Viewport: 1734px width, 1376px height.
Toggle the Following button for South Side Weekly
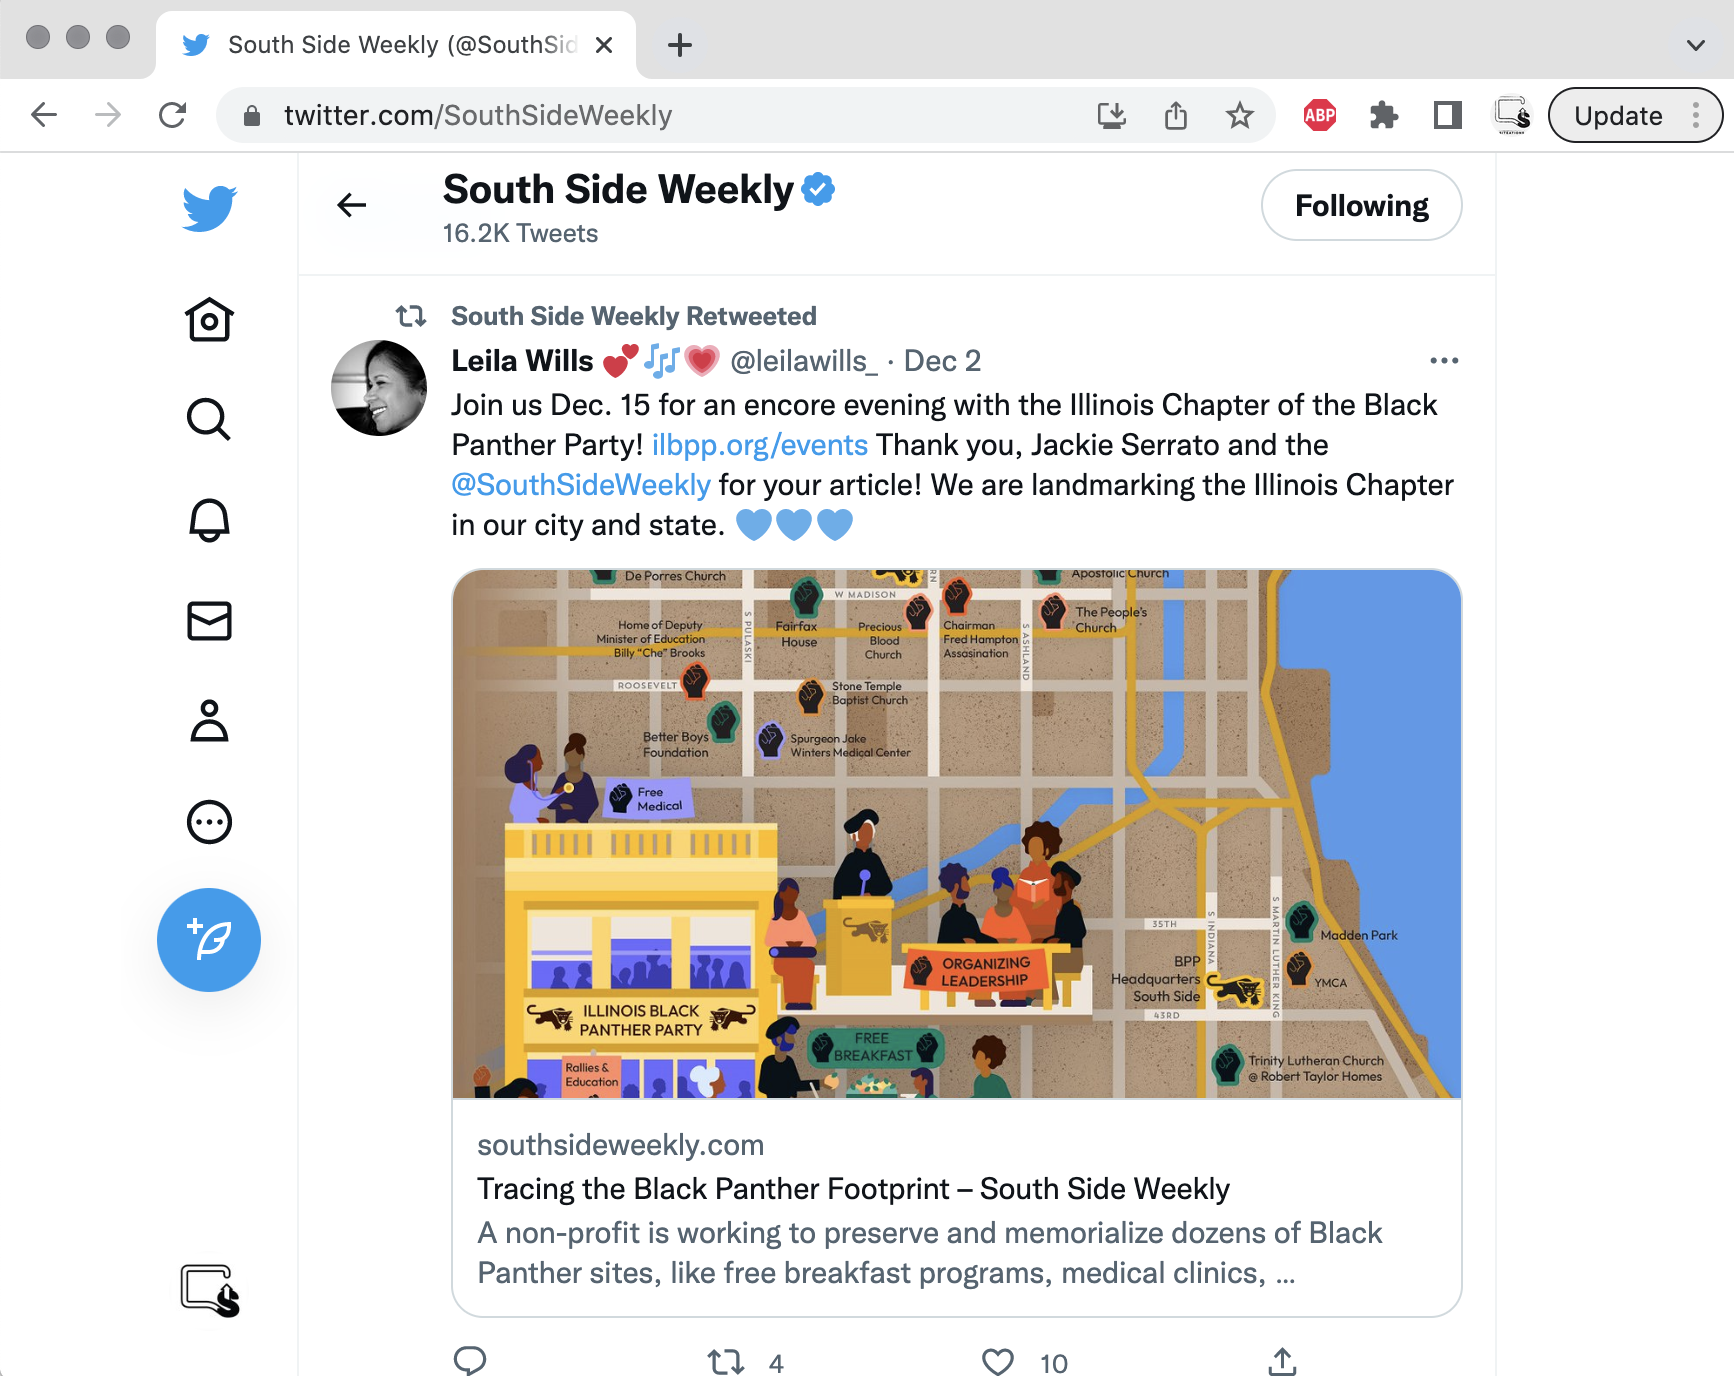point(1361,205)
